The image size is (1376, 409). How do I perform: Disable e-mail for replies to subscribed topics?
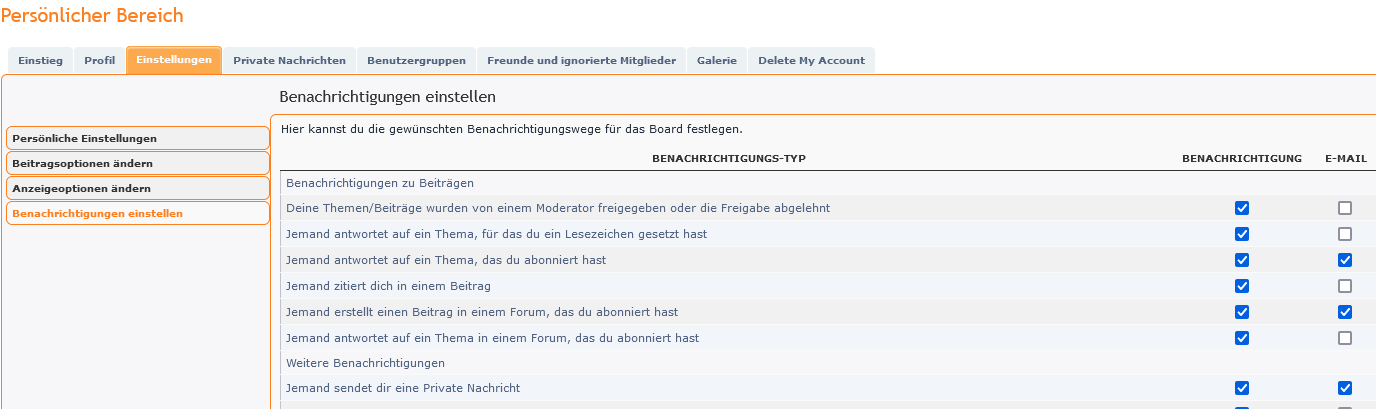point(1345,260)
